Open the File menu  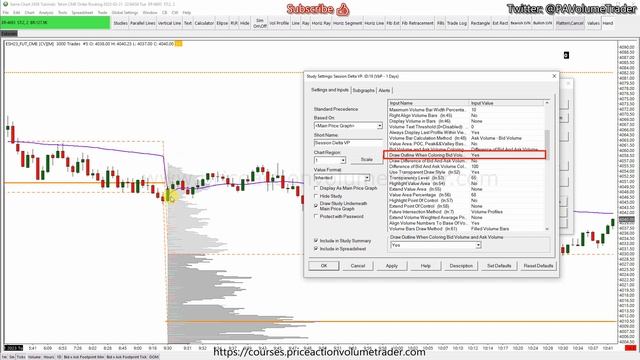(x=5, y=13)
